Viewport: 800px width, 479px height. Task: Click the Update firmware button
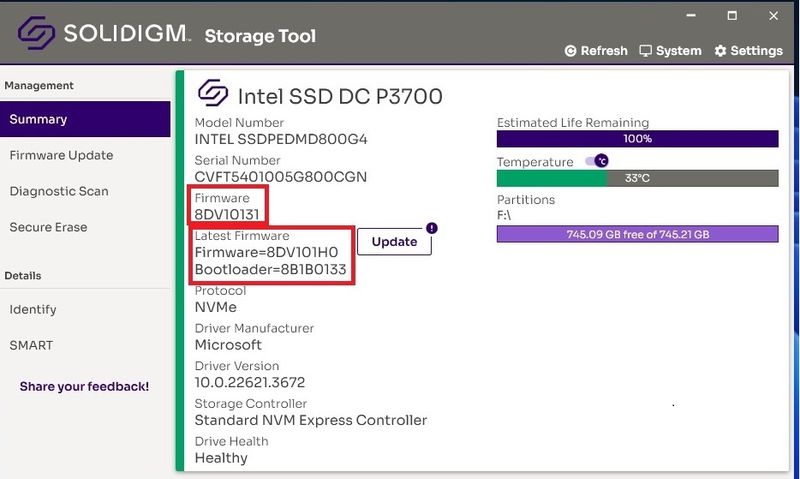(x=394, y=242)
